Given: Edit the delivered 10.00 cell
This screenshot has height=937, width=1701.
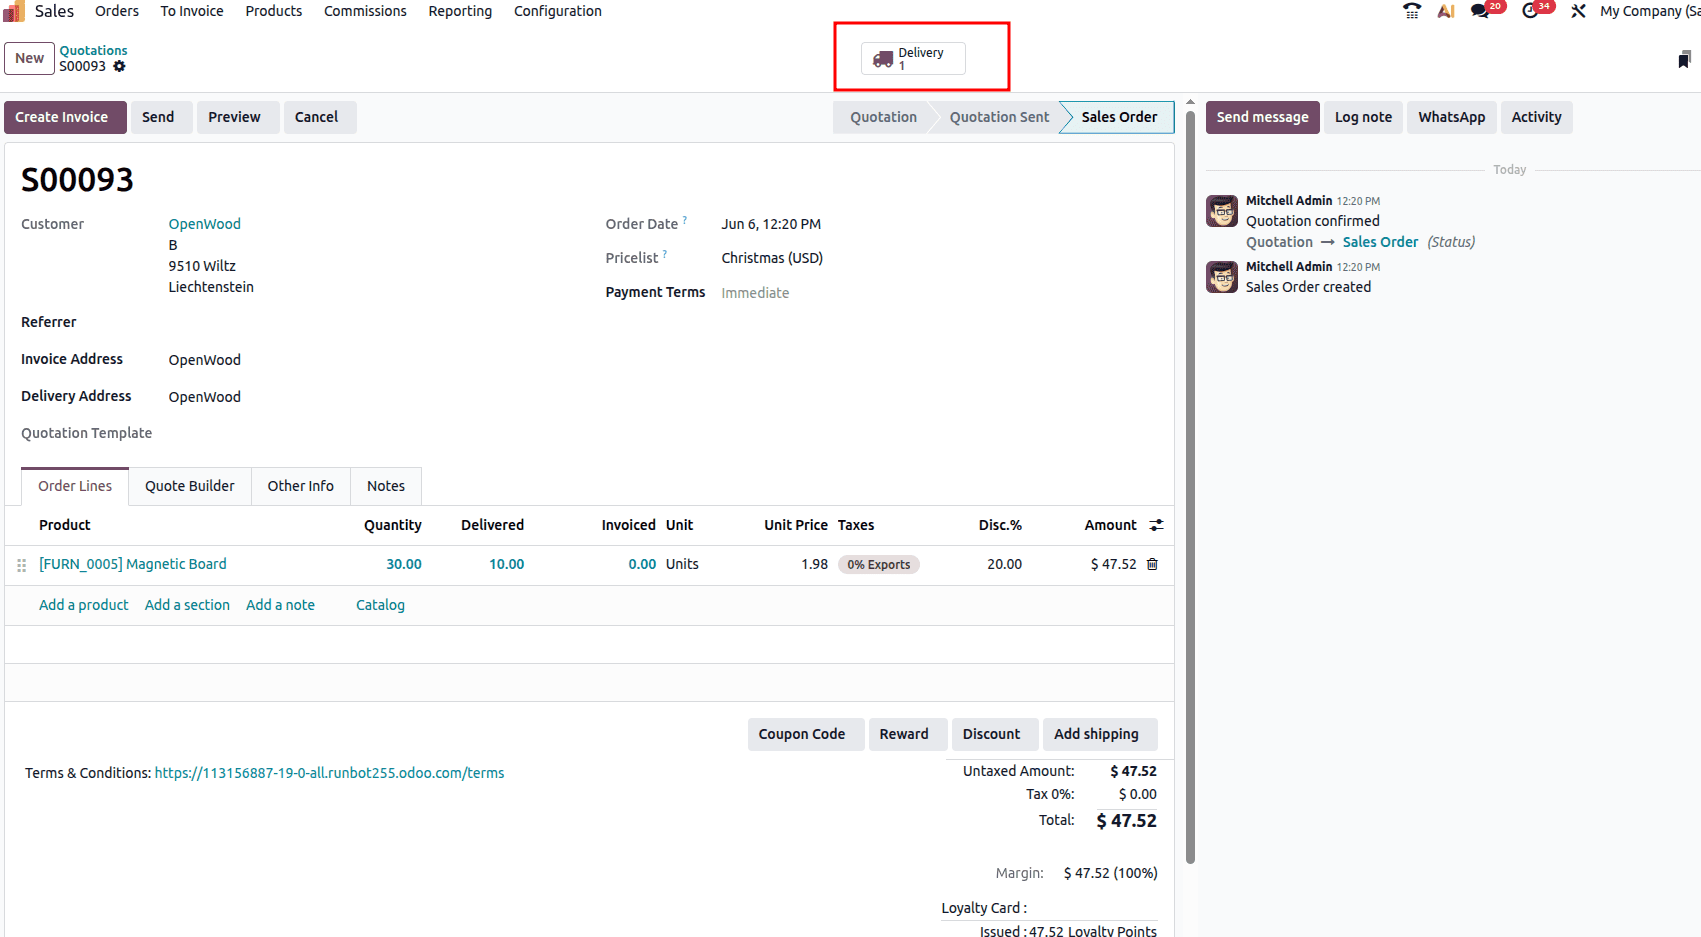Looking at the screenshot, I should [x=506, y=564].
